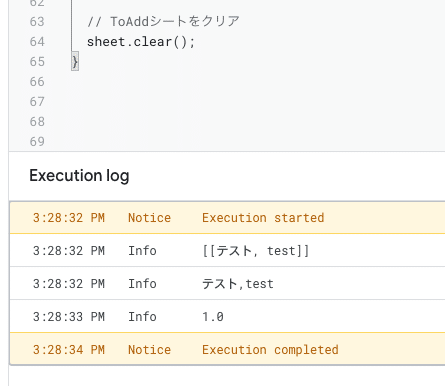Click the Info label beside [[テスト, test]]

pos(142,251)
